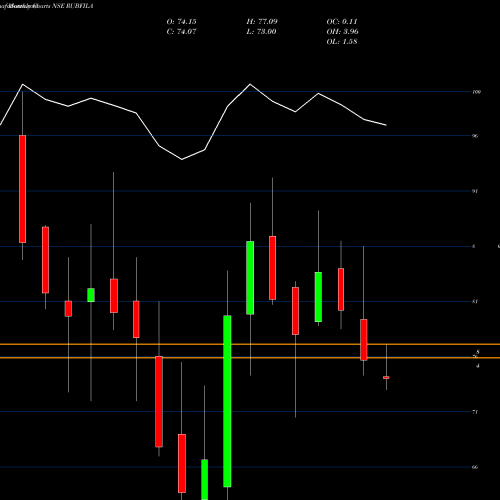The height and width of the screenshot is (500, 500).
Task: Click the open price value O: 74.15
Action: pyautogui.click(x=181, y=22)
